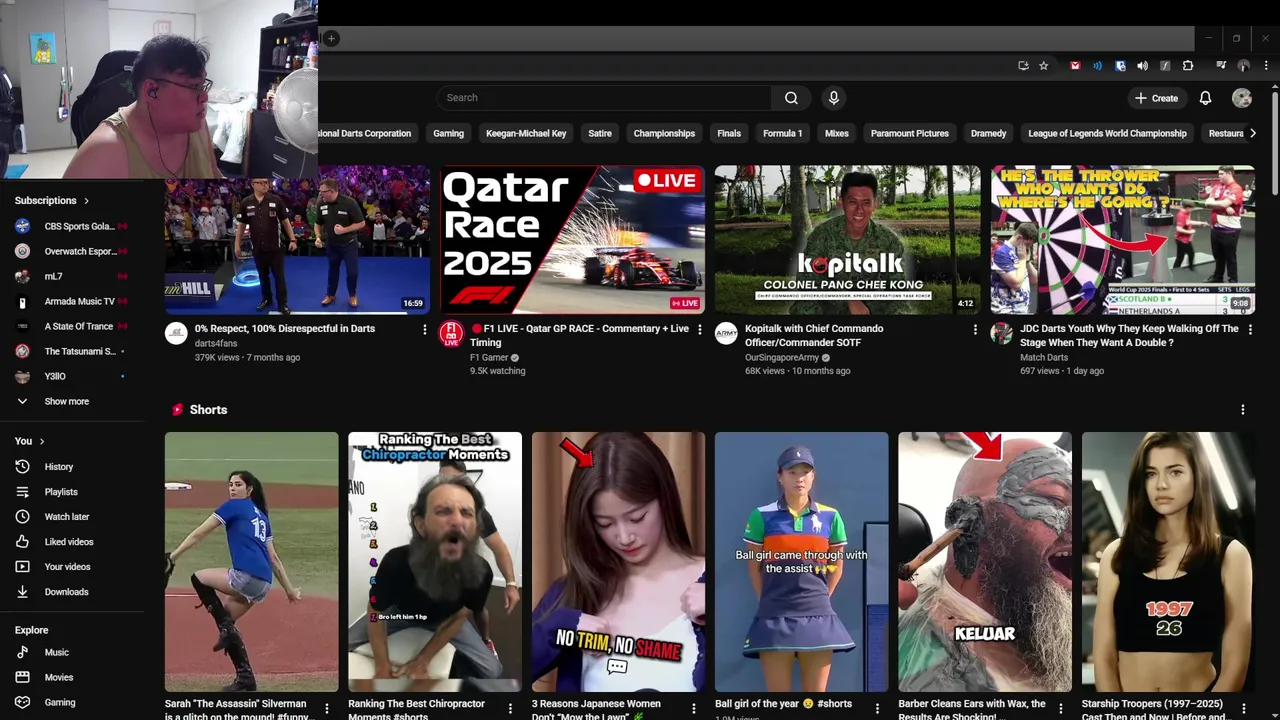Open the Starship Troopers cast short thumbnail
1280x720 pixels.
click(1168, 562)
